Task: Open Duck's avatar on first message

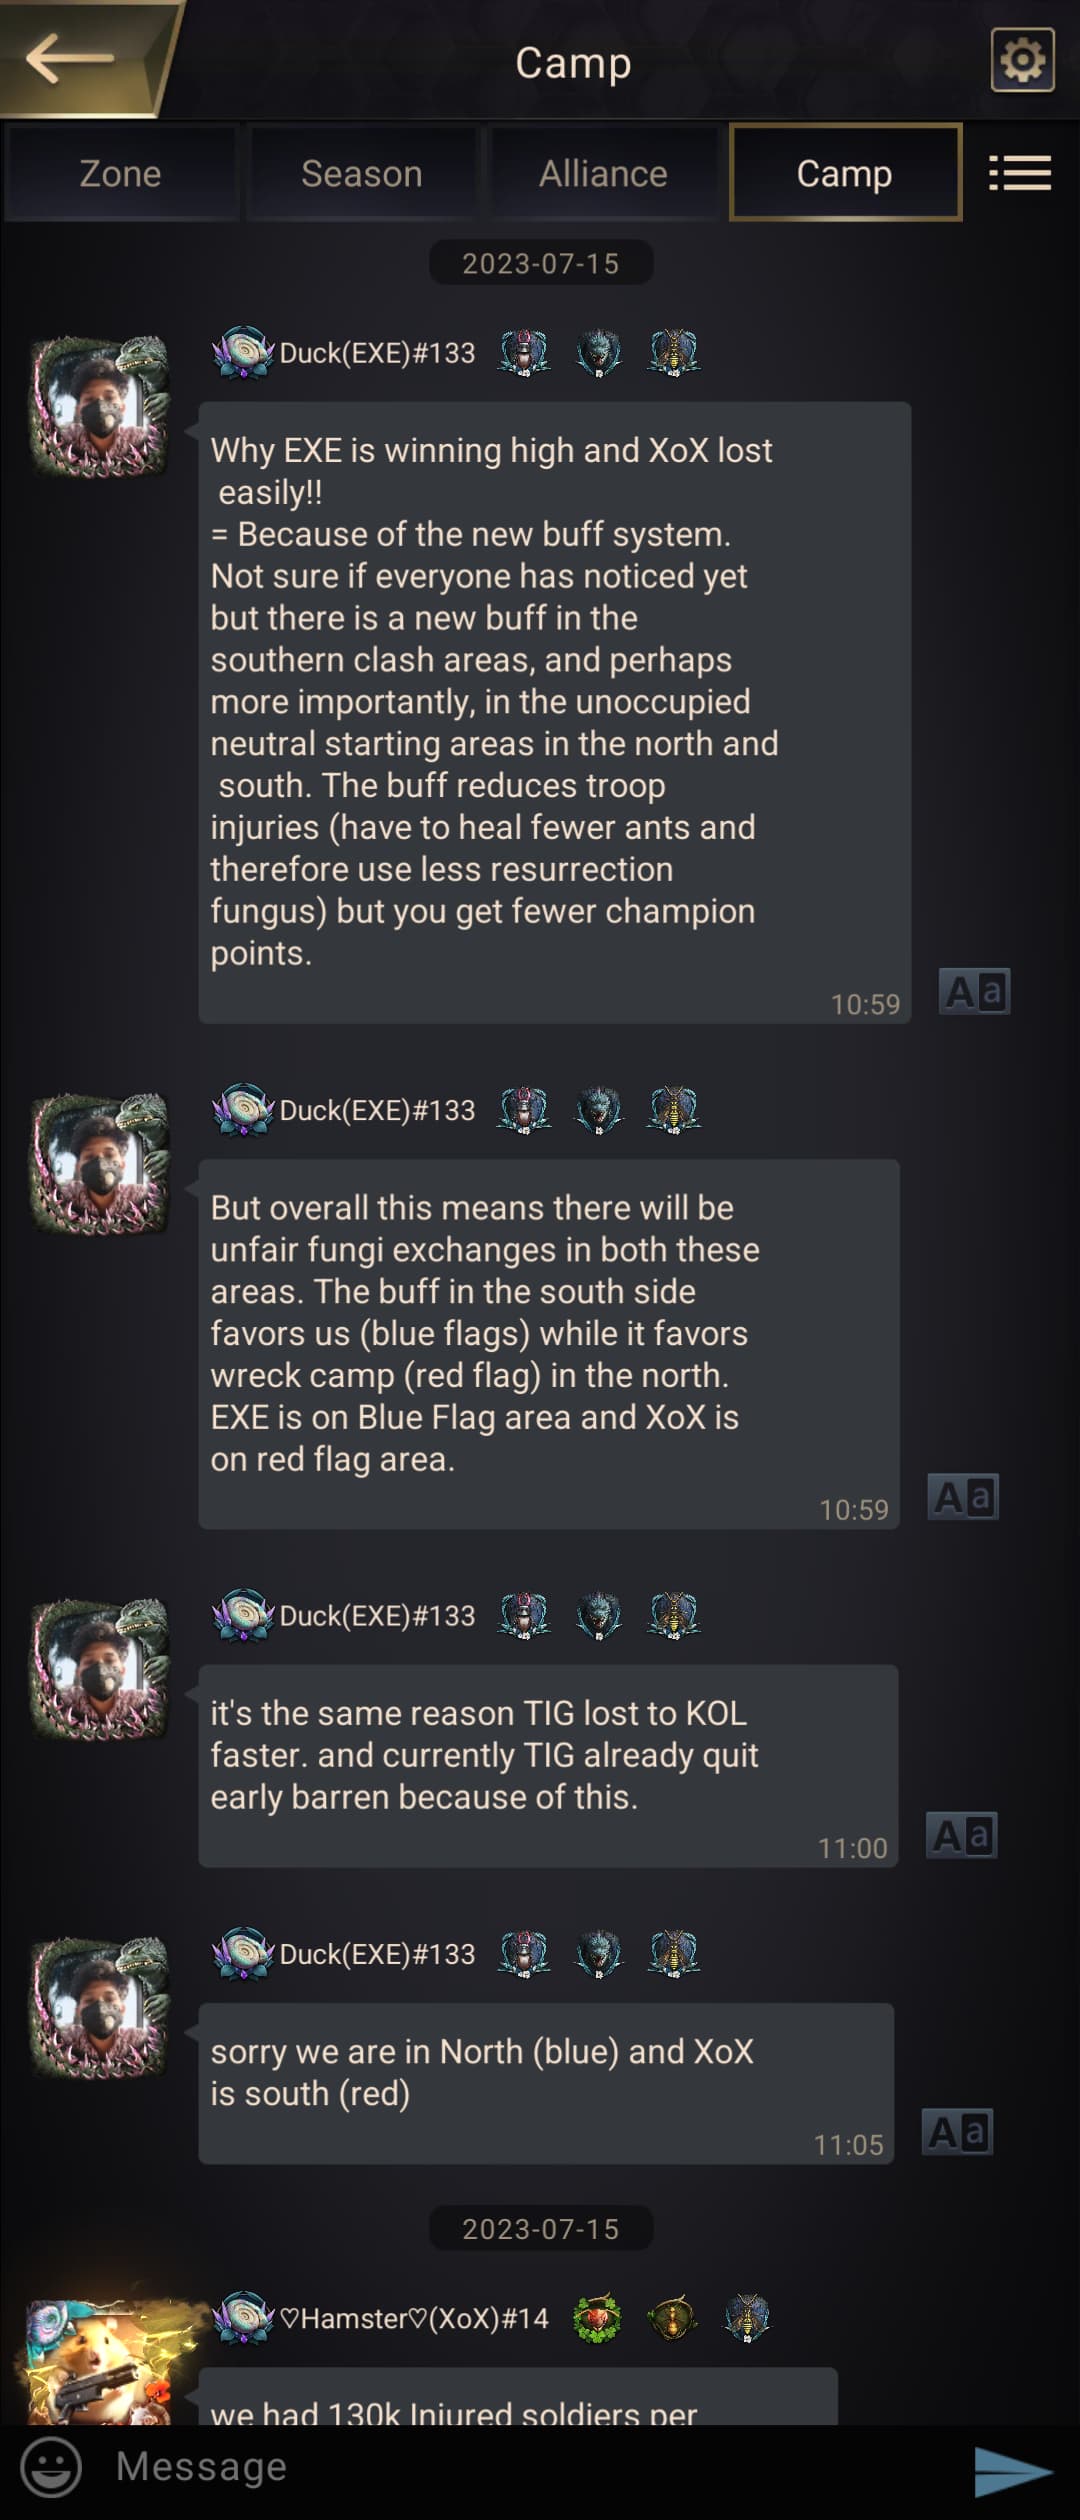Action: [x=99, y=405]
